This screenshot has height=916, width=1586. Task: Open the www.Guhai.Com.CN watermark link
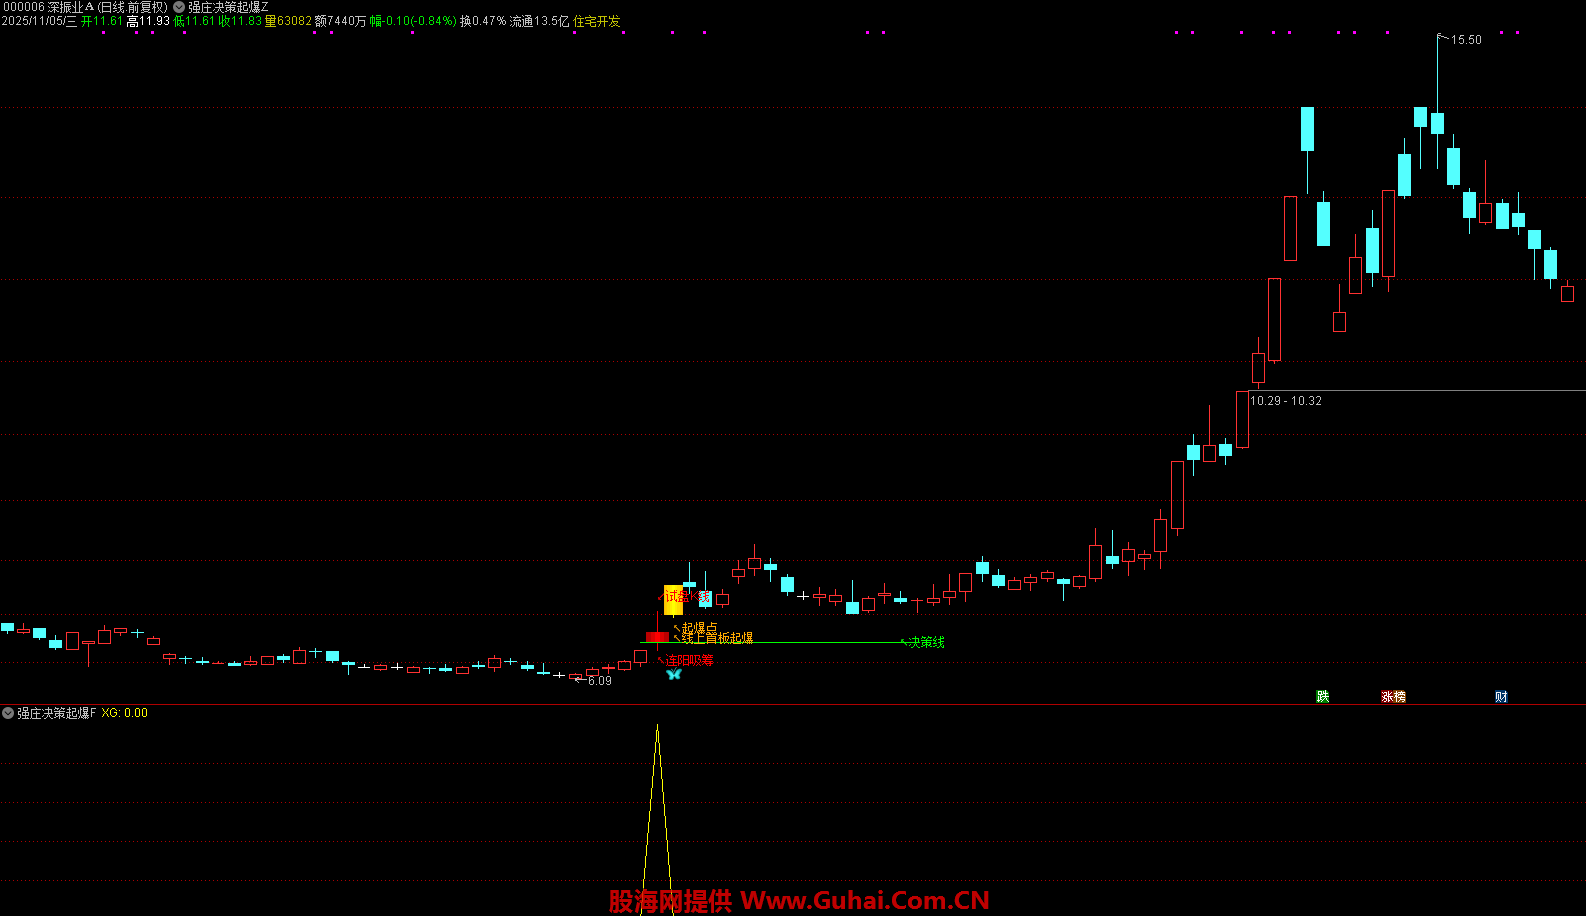[x=799, y=901]
